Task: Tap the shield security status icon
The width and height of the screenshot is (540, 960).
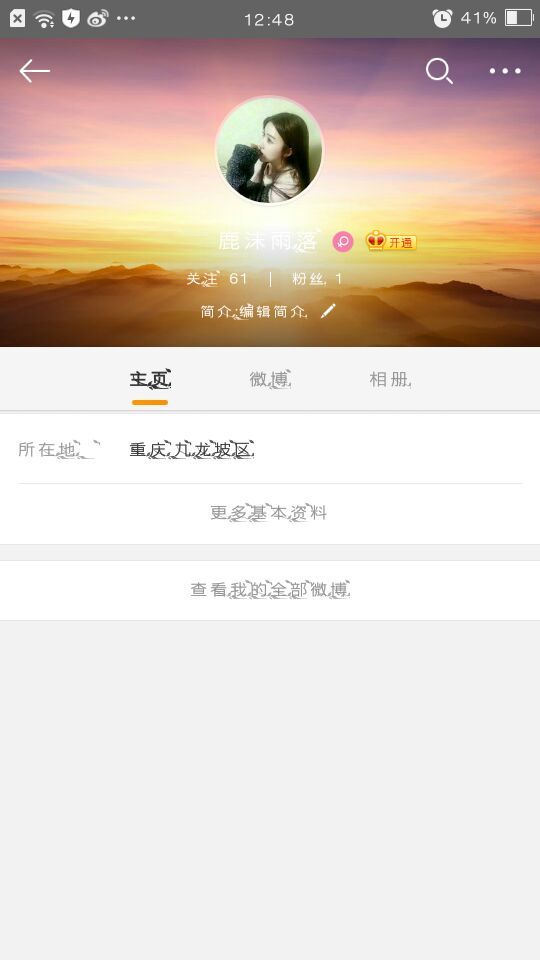Action: (71, 18)
